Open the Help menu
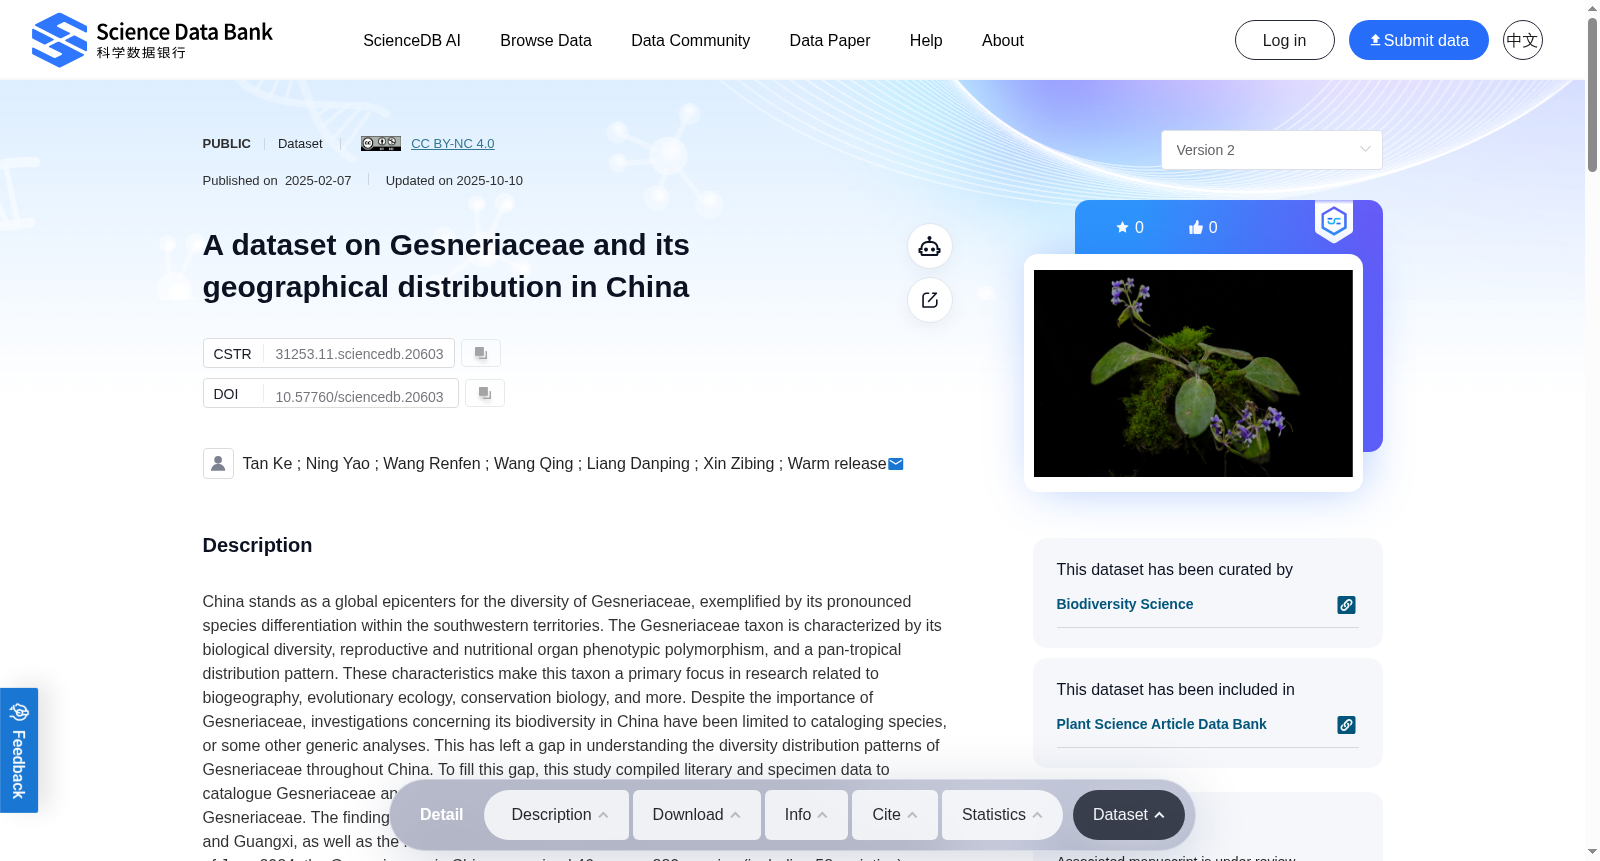The image size is (1600, 861). pyautogui.click(x=926, y=40)
